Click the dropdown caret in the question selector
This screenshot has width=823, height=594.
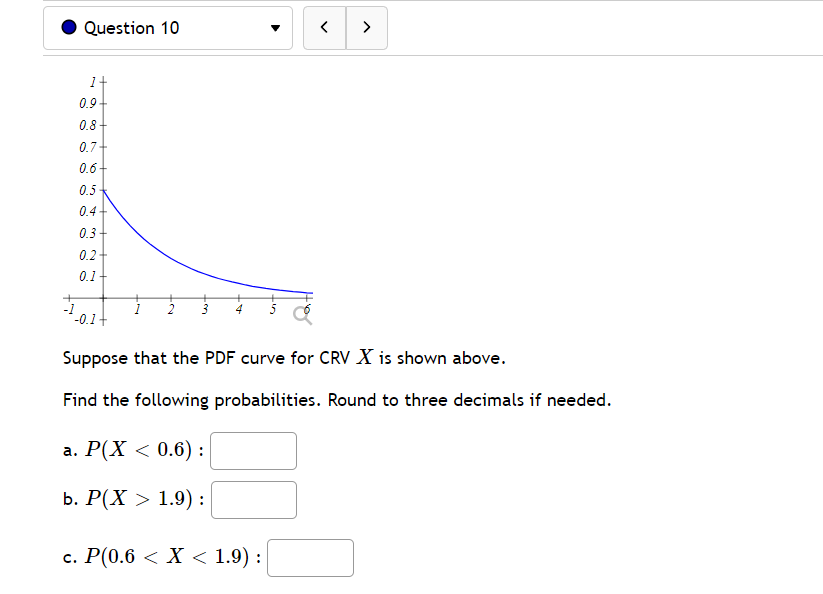(274, 28)
